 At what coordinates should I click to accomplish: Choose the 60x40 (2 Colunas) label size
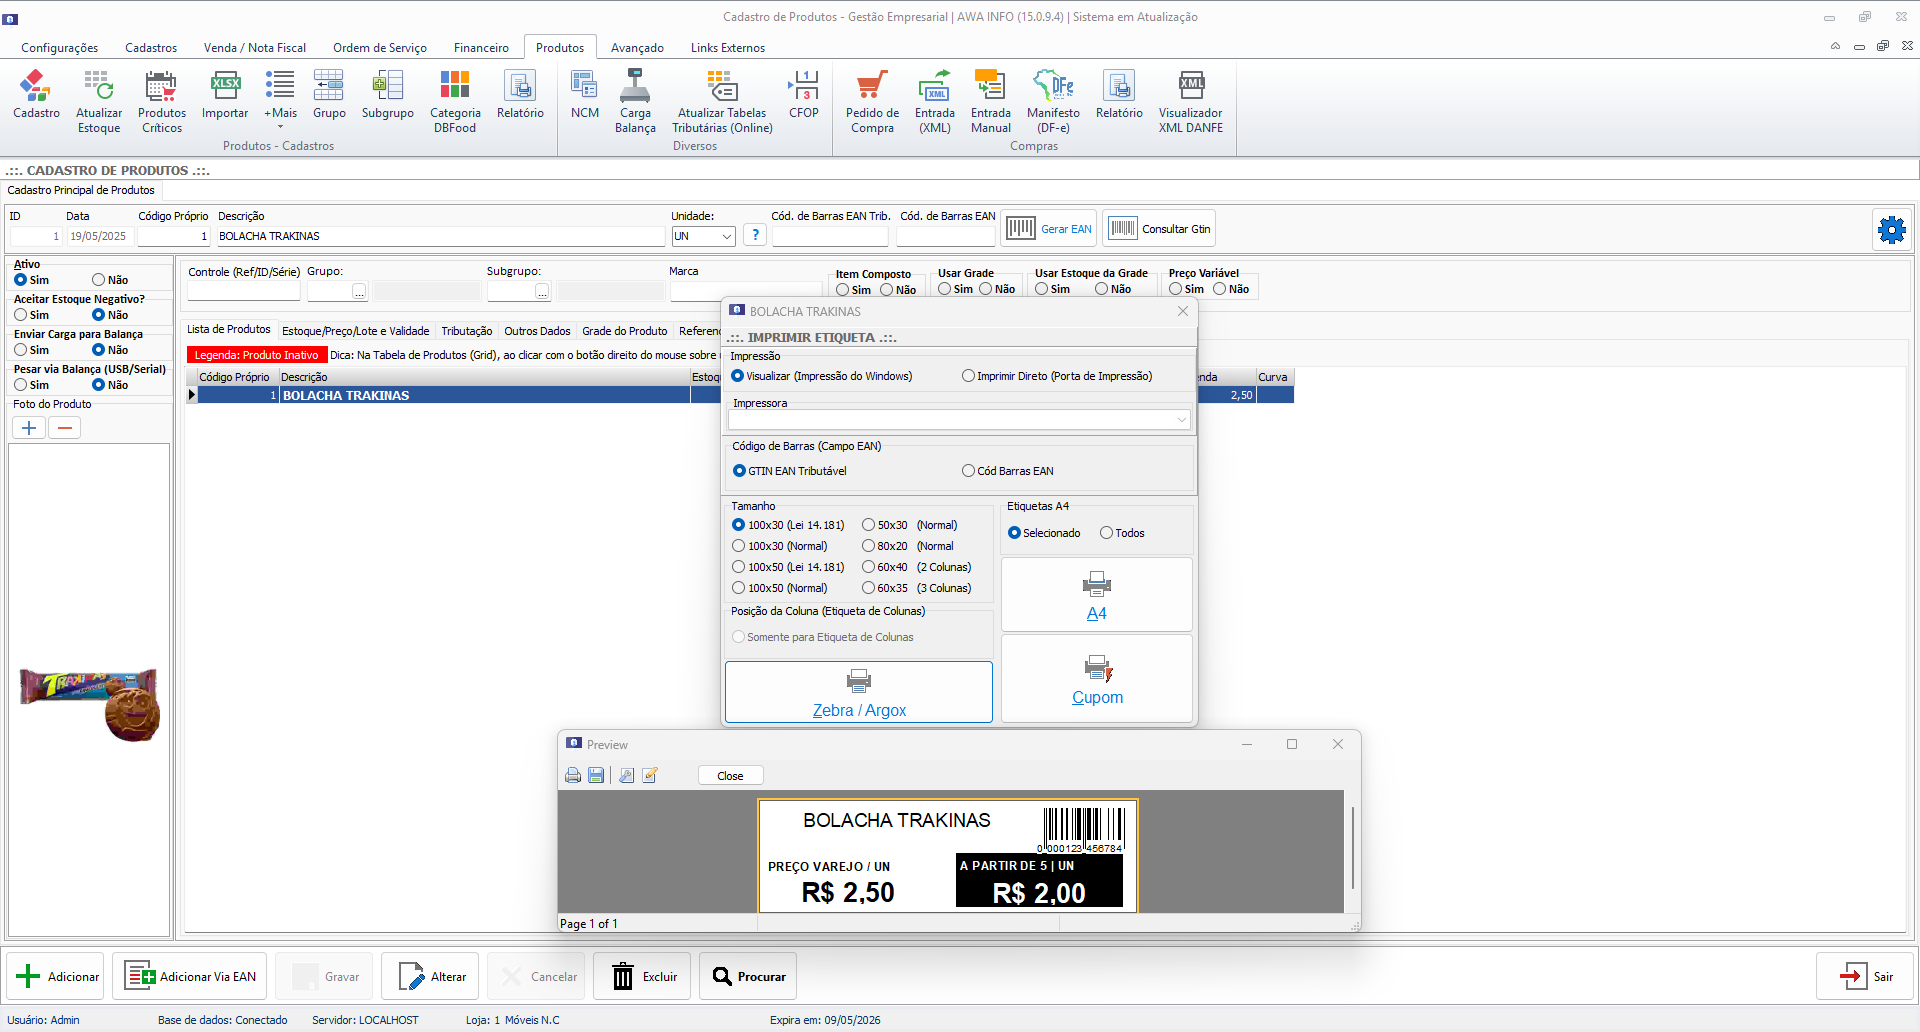pyautogui.click(x=917, y=567)
